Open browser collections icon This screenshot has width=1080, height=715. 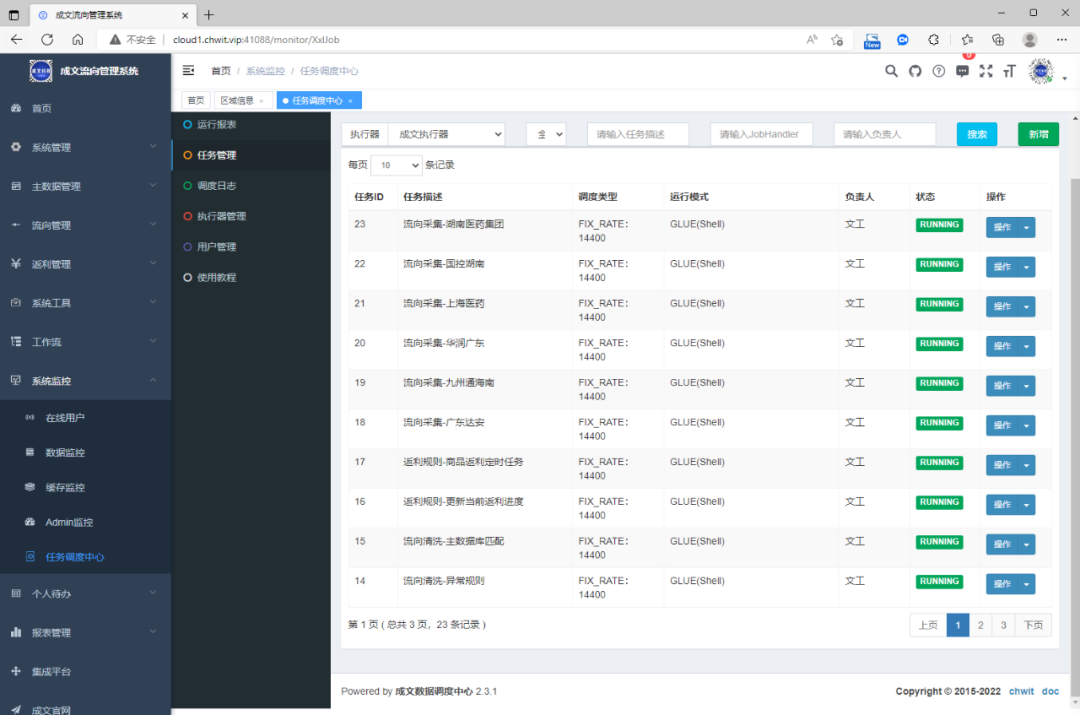click(x=998, y=40)
